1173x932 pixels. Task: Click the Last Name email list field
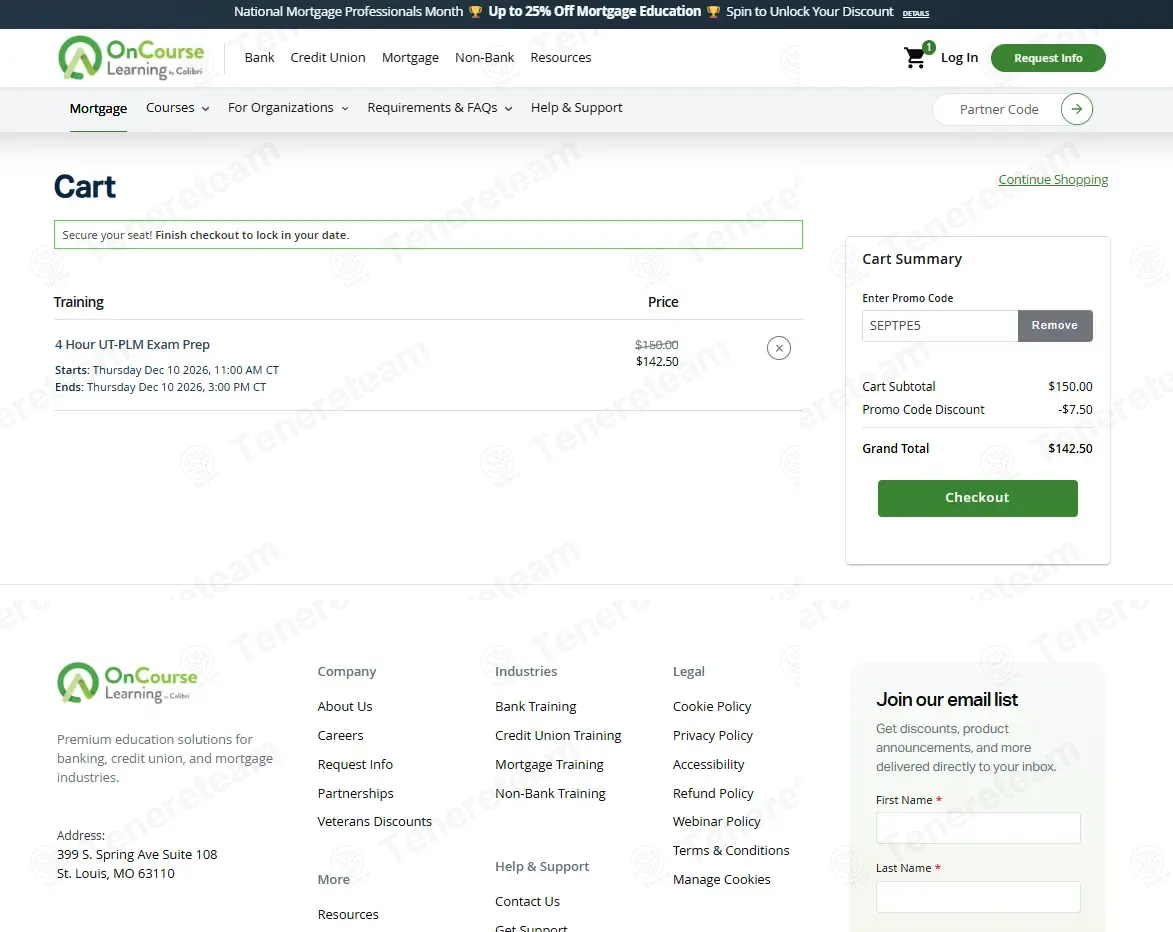pyautogui.click(x=978, y=896)
